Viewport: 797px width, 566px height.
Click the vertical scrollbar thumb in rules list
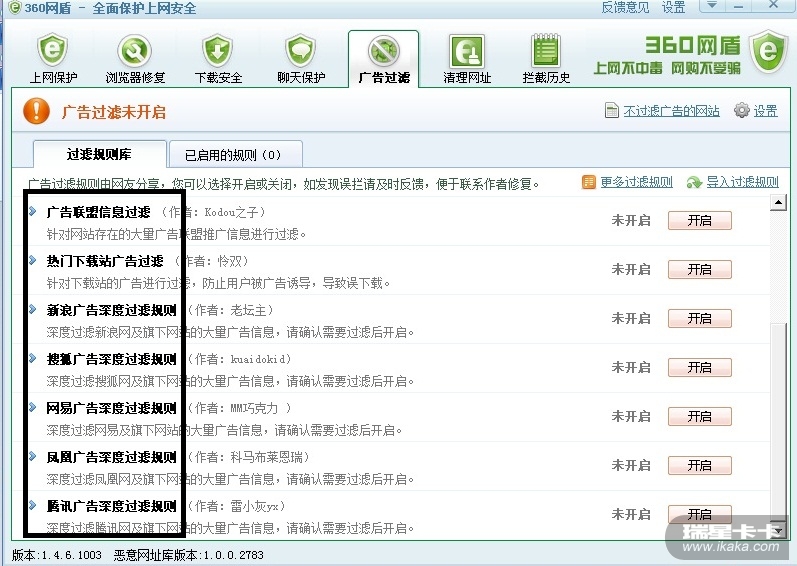778,421
